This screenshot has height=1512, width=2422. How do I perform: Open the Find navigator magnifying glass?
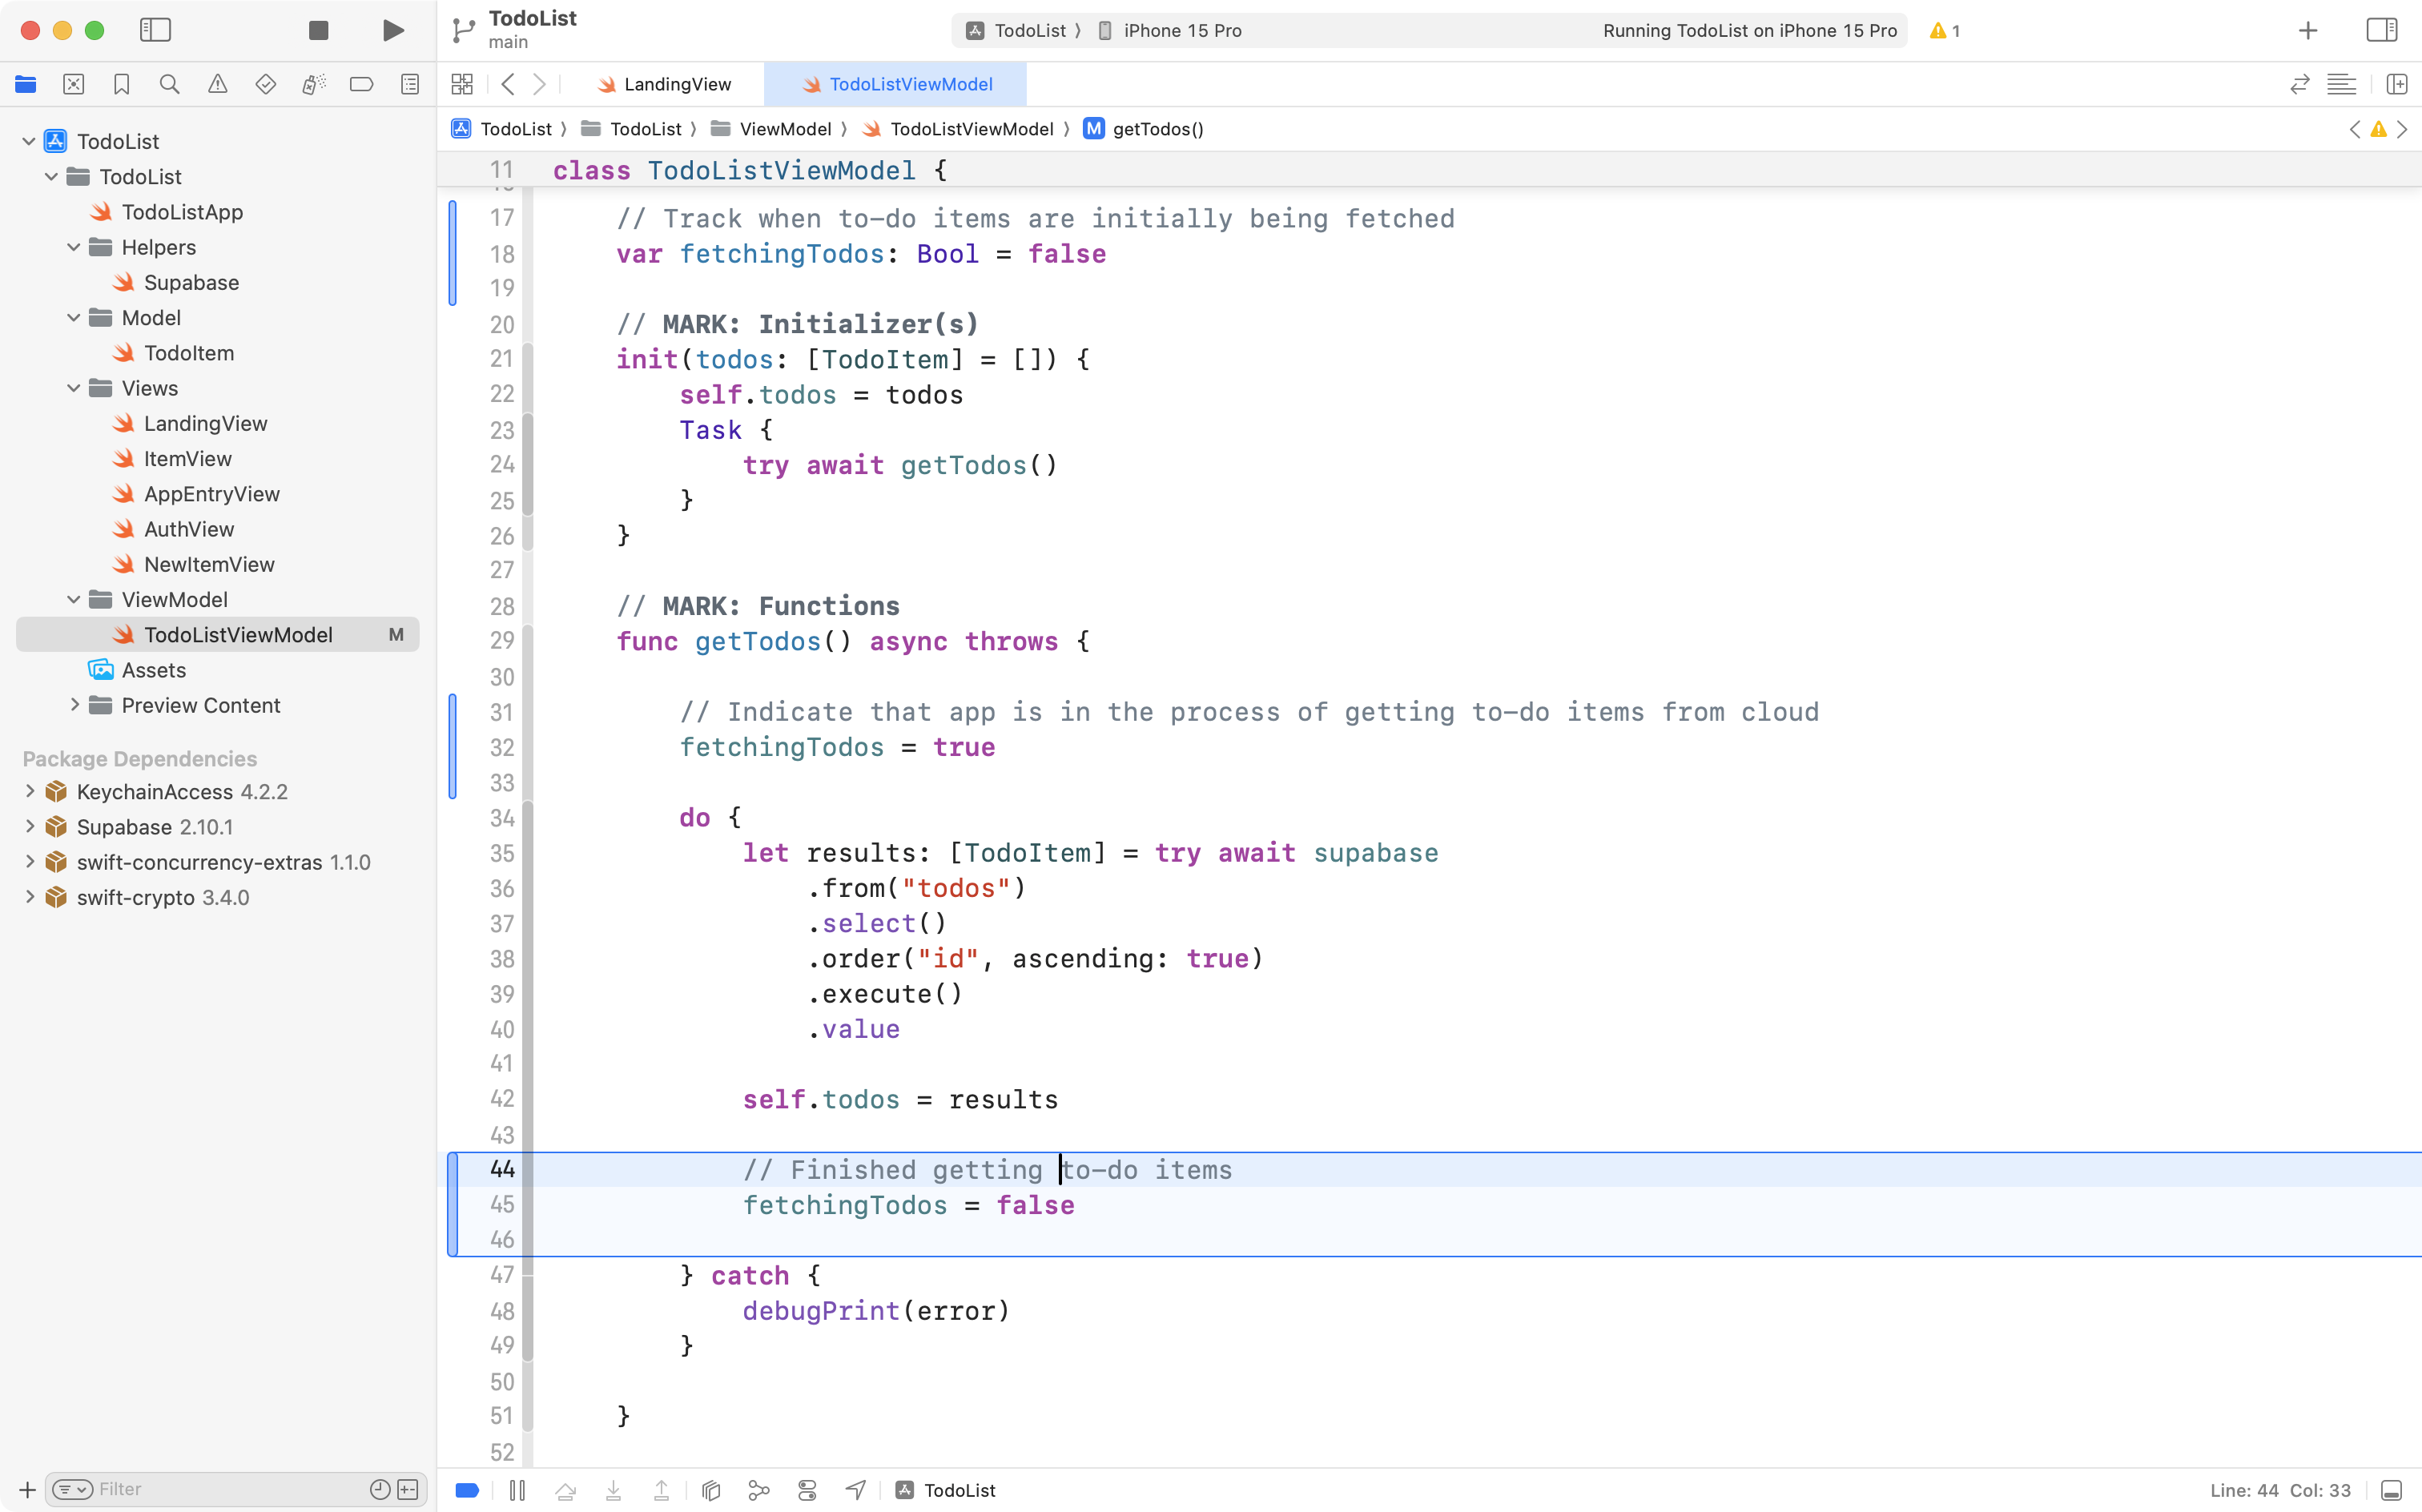click(x=170, y=84)
